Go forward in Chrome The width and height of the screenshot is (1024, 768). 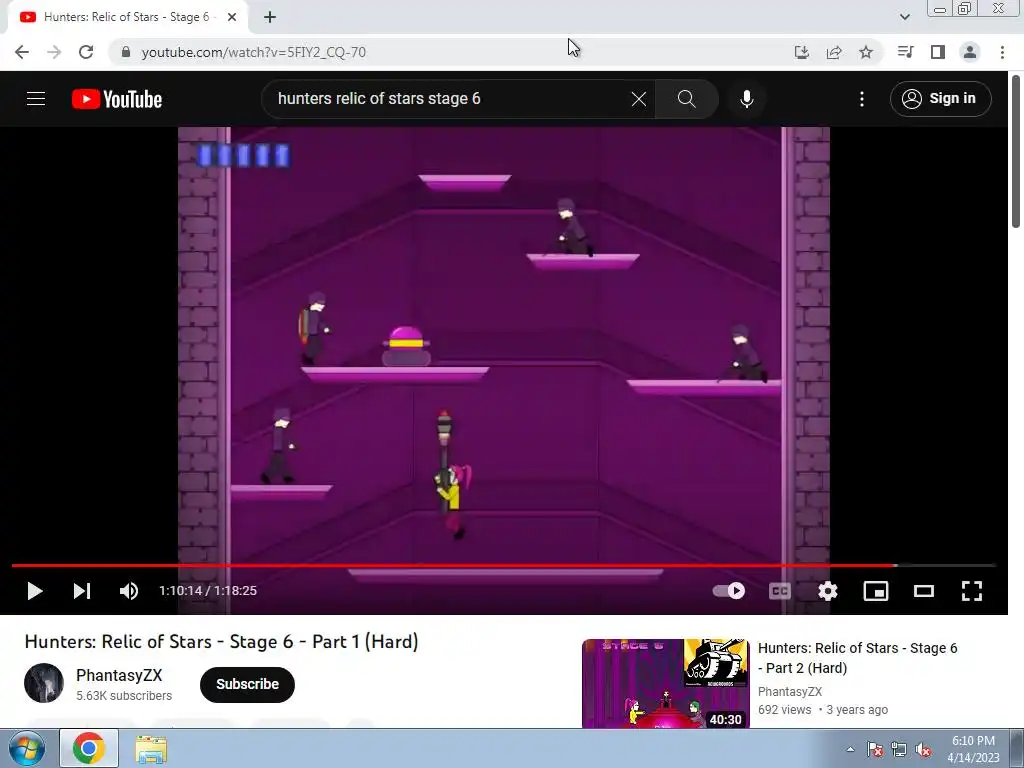[54, 52]
